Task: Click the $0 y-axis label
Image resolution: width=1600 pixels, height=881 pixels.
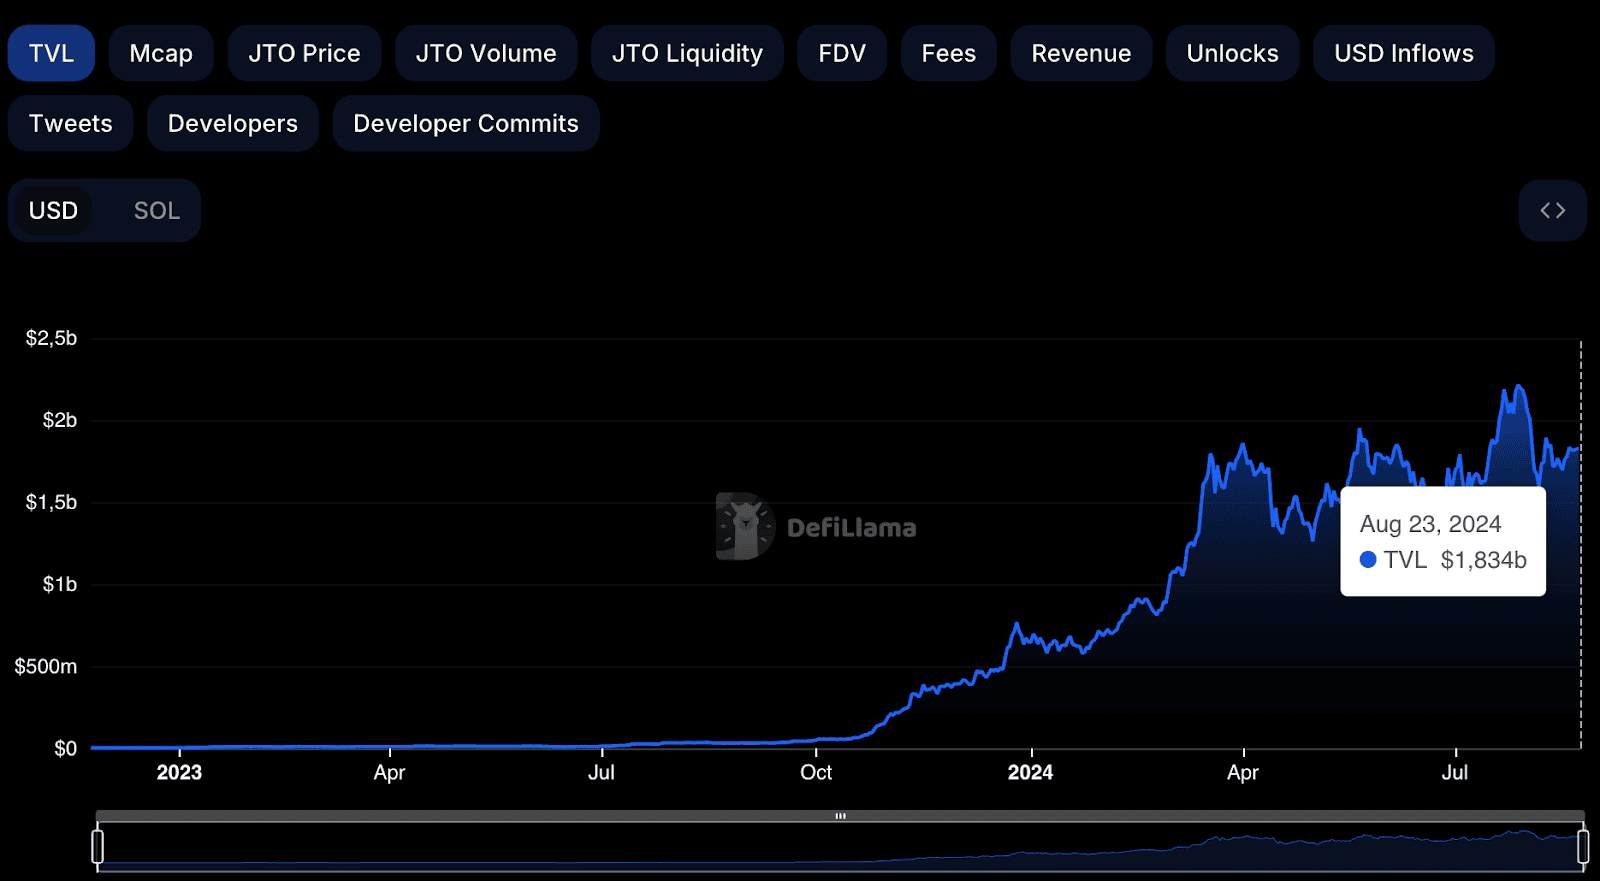Action: (x=66, y=749)
